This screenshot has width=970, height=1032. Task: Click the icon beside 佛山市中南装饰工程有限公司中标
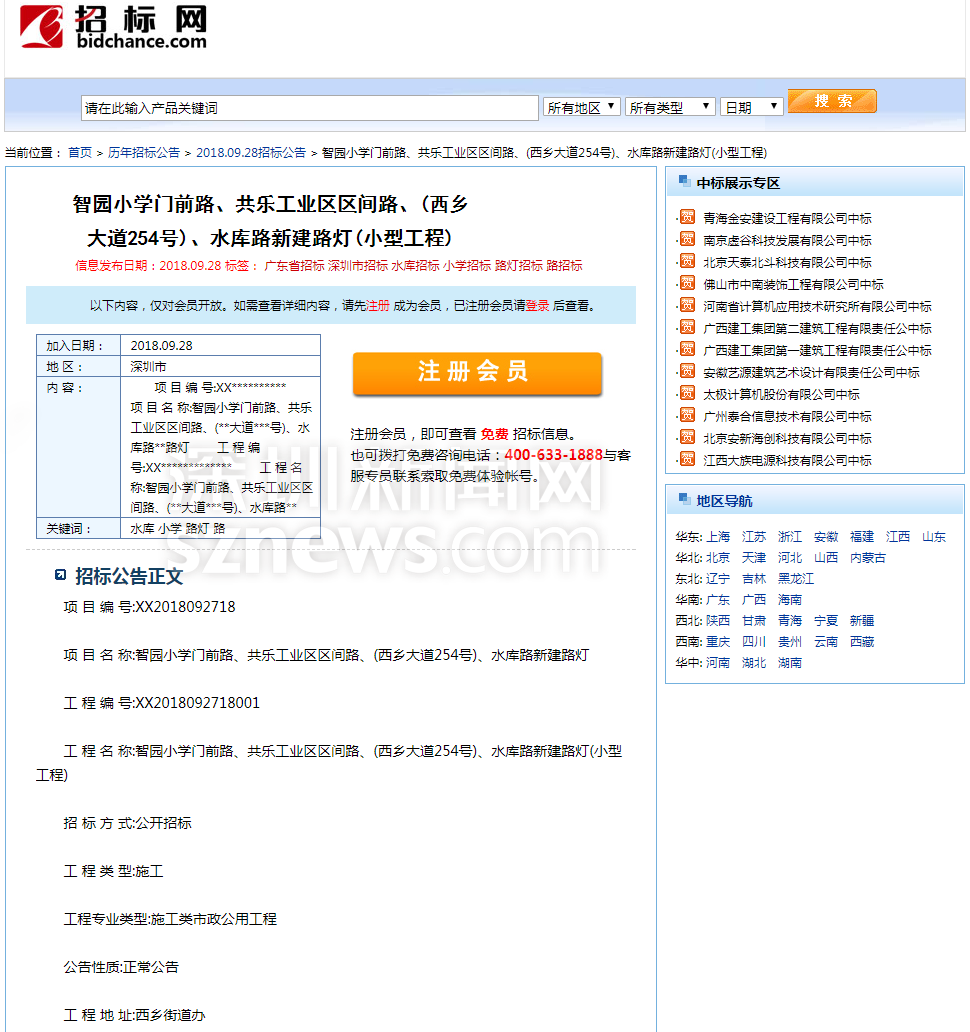(687, 283)
